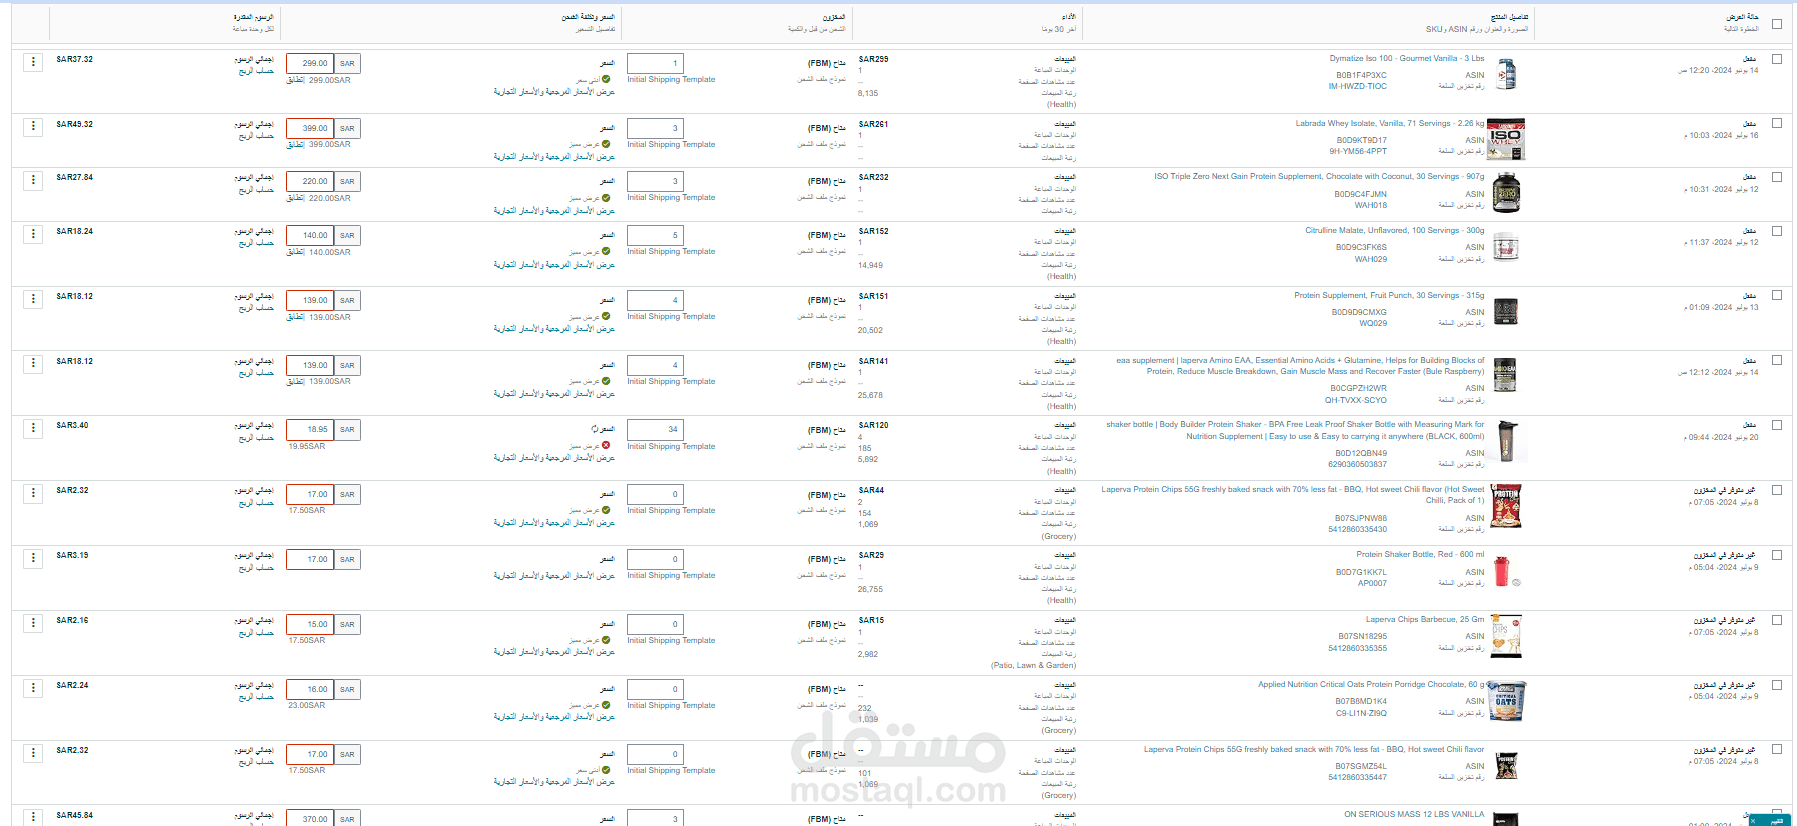This screenshot has height=826, width=1797.
Task: Open three-dot menu for eaa supplement row
Action: pos(33,364)
